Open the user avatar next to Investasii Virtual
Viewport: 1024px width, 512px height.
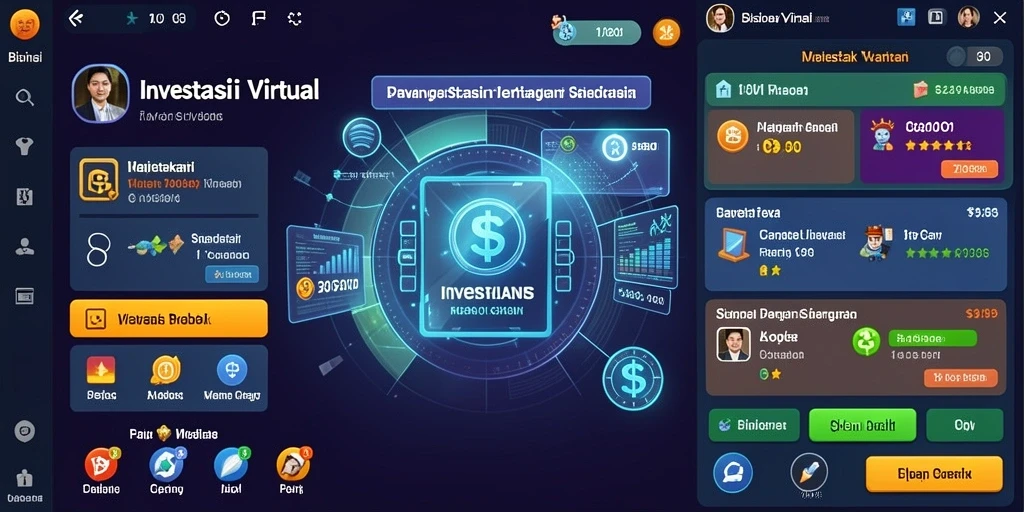click(x=101, y=93)
